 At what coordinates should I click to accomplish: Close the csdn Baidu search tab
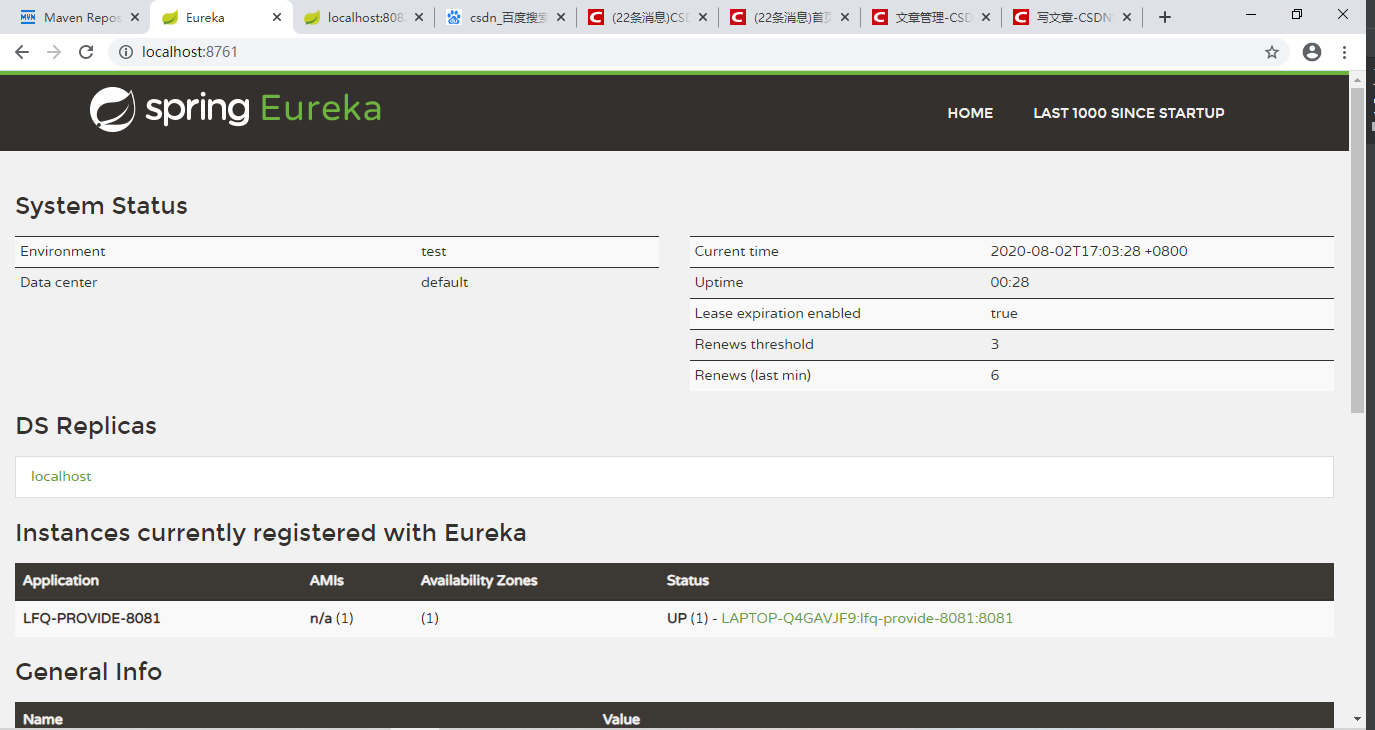tap(561, 17)
